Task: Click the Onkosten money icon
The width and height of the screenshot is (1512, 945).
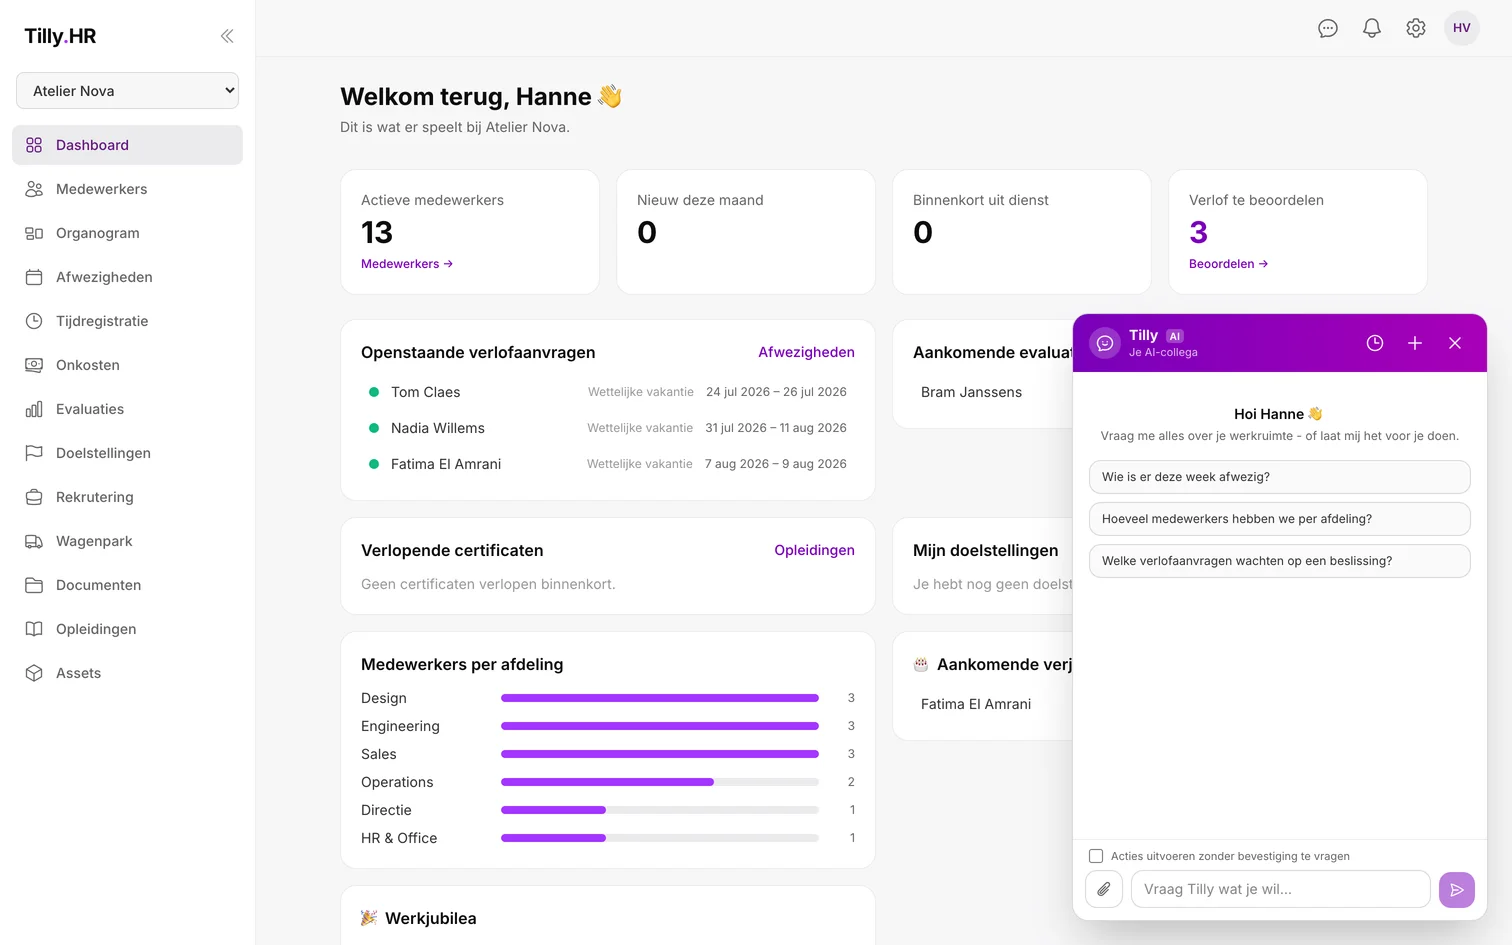Action: (34, 365)
